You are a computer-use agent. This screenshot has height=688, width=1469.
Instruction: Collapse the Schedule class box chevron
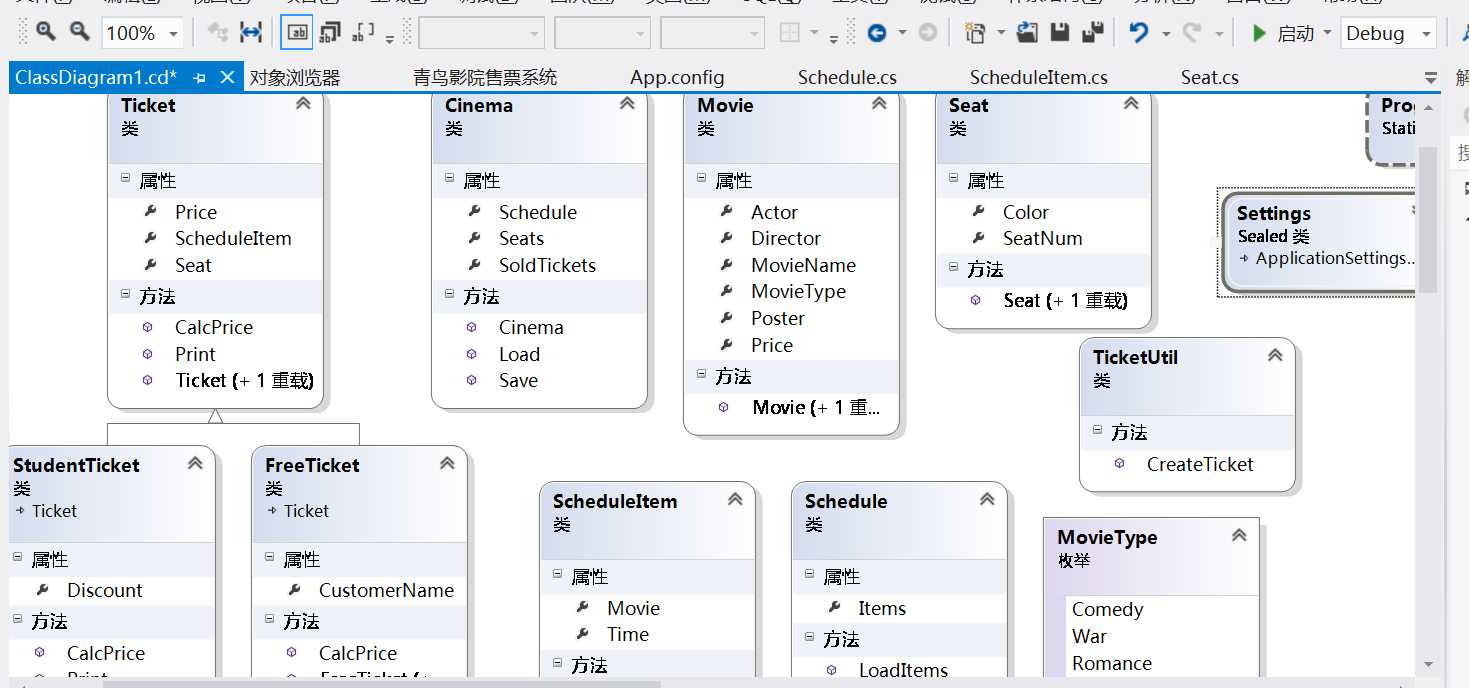[x=987, y=500]
